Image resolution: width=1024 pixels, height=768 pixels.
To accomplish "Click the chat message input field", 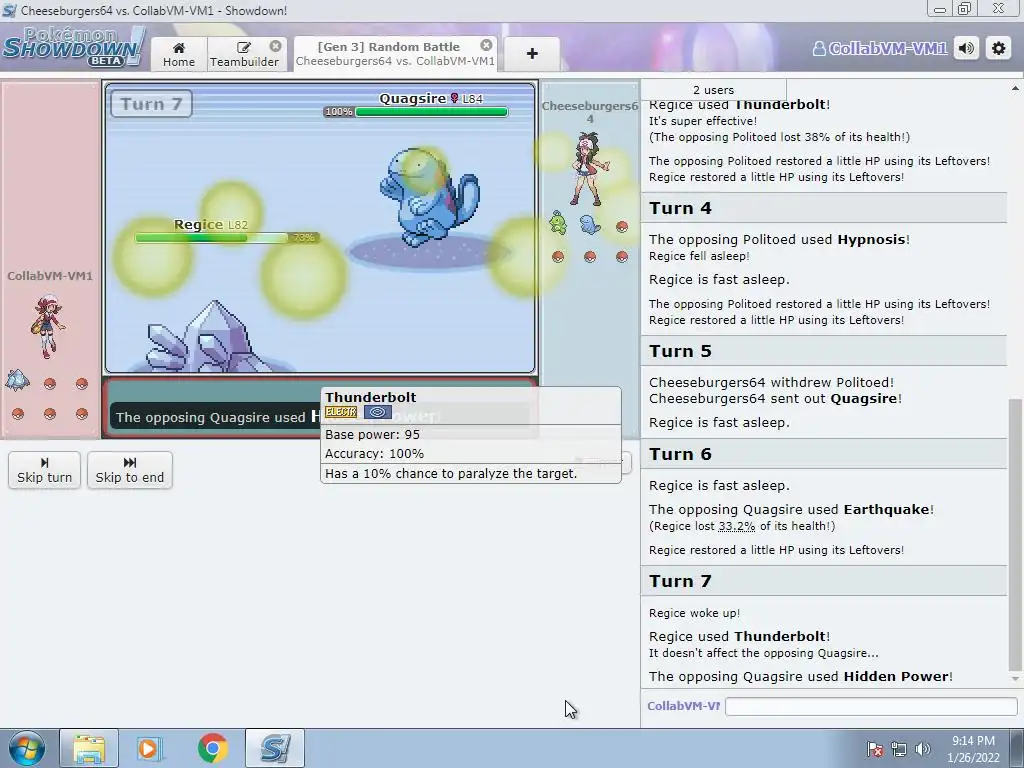I will 871,706.
